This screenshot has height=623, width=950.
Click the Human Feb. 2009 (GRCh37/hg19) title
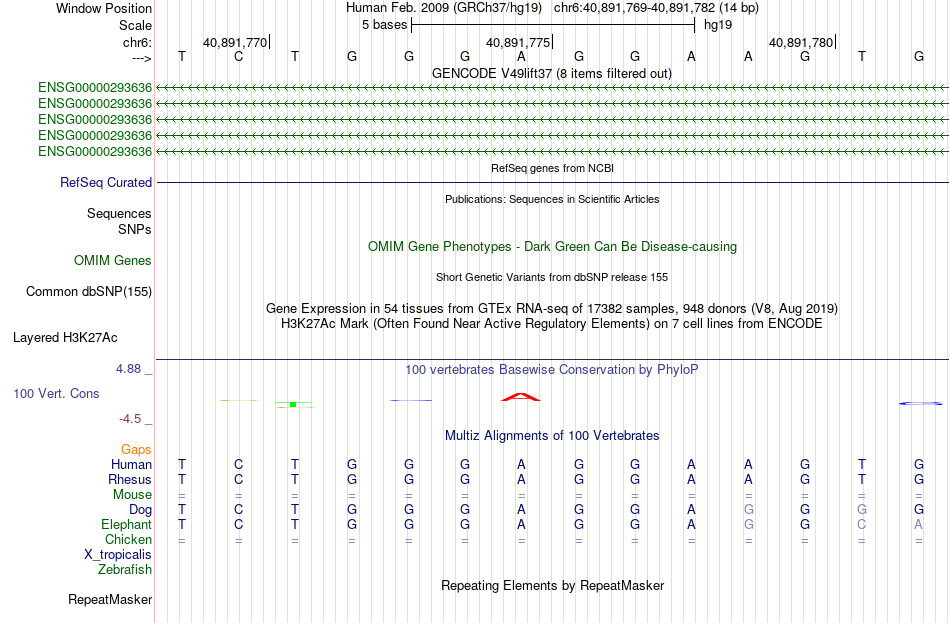click(443, 8)
